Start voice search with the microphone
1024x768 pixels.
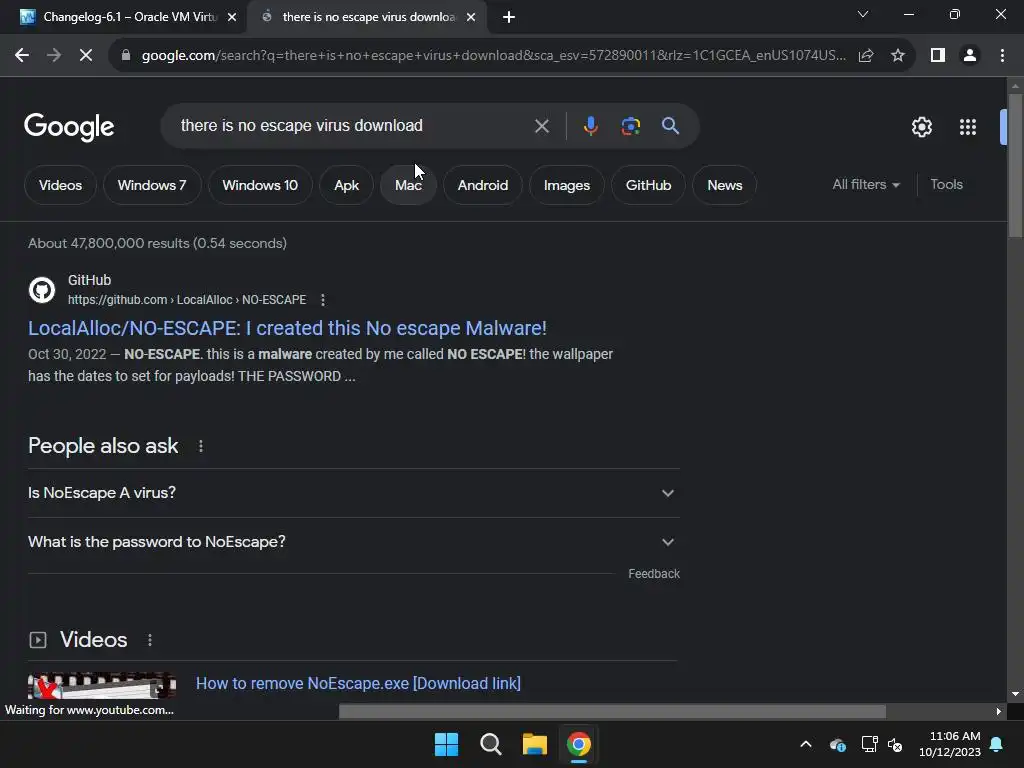pyautogui.click(x=590, y=126)
